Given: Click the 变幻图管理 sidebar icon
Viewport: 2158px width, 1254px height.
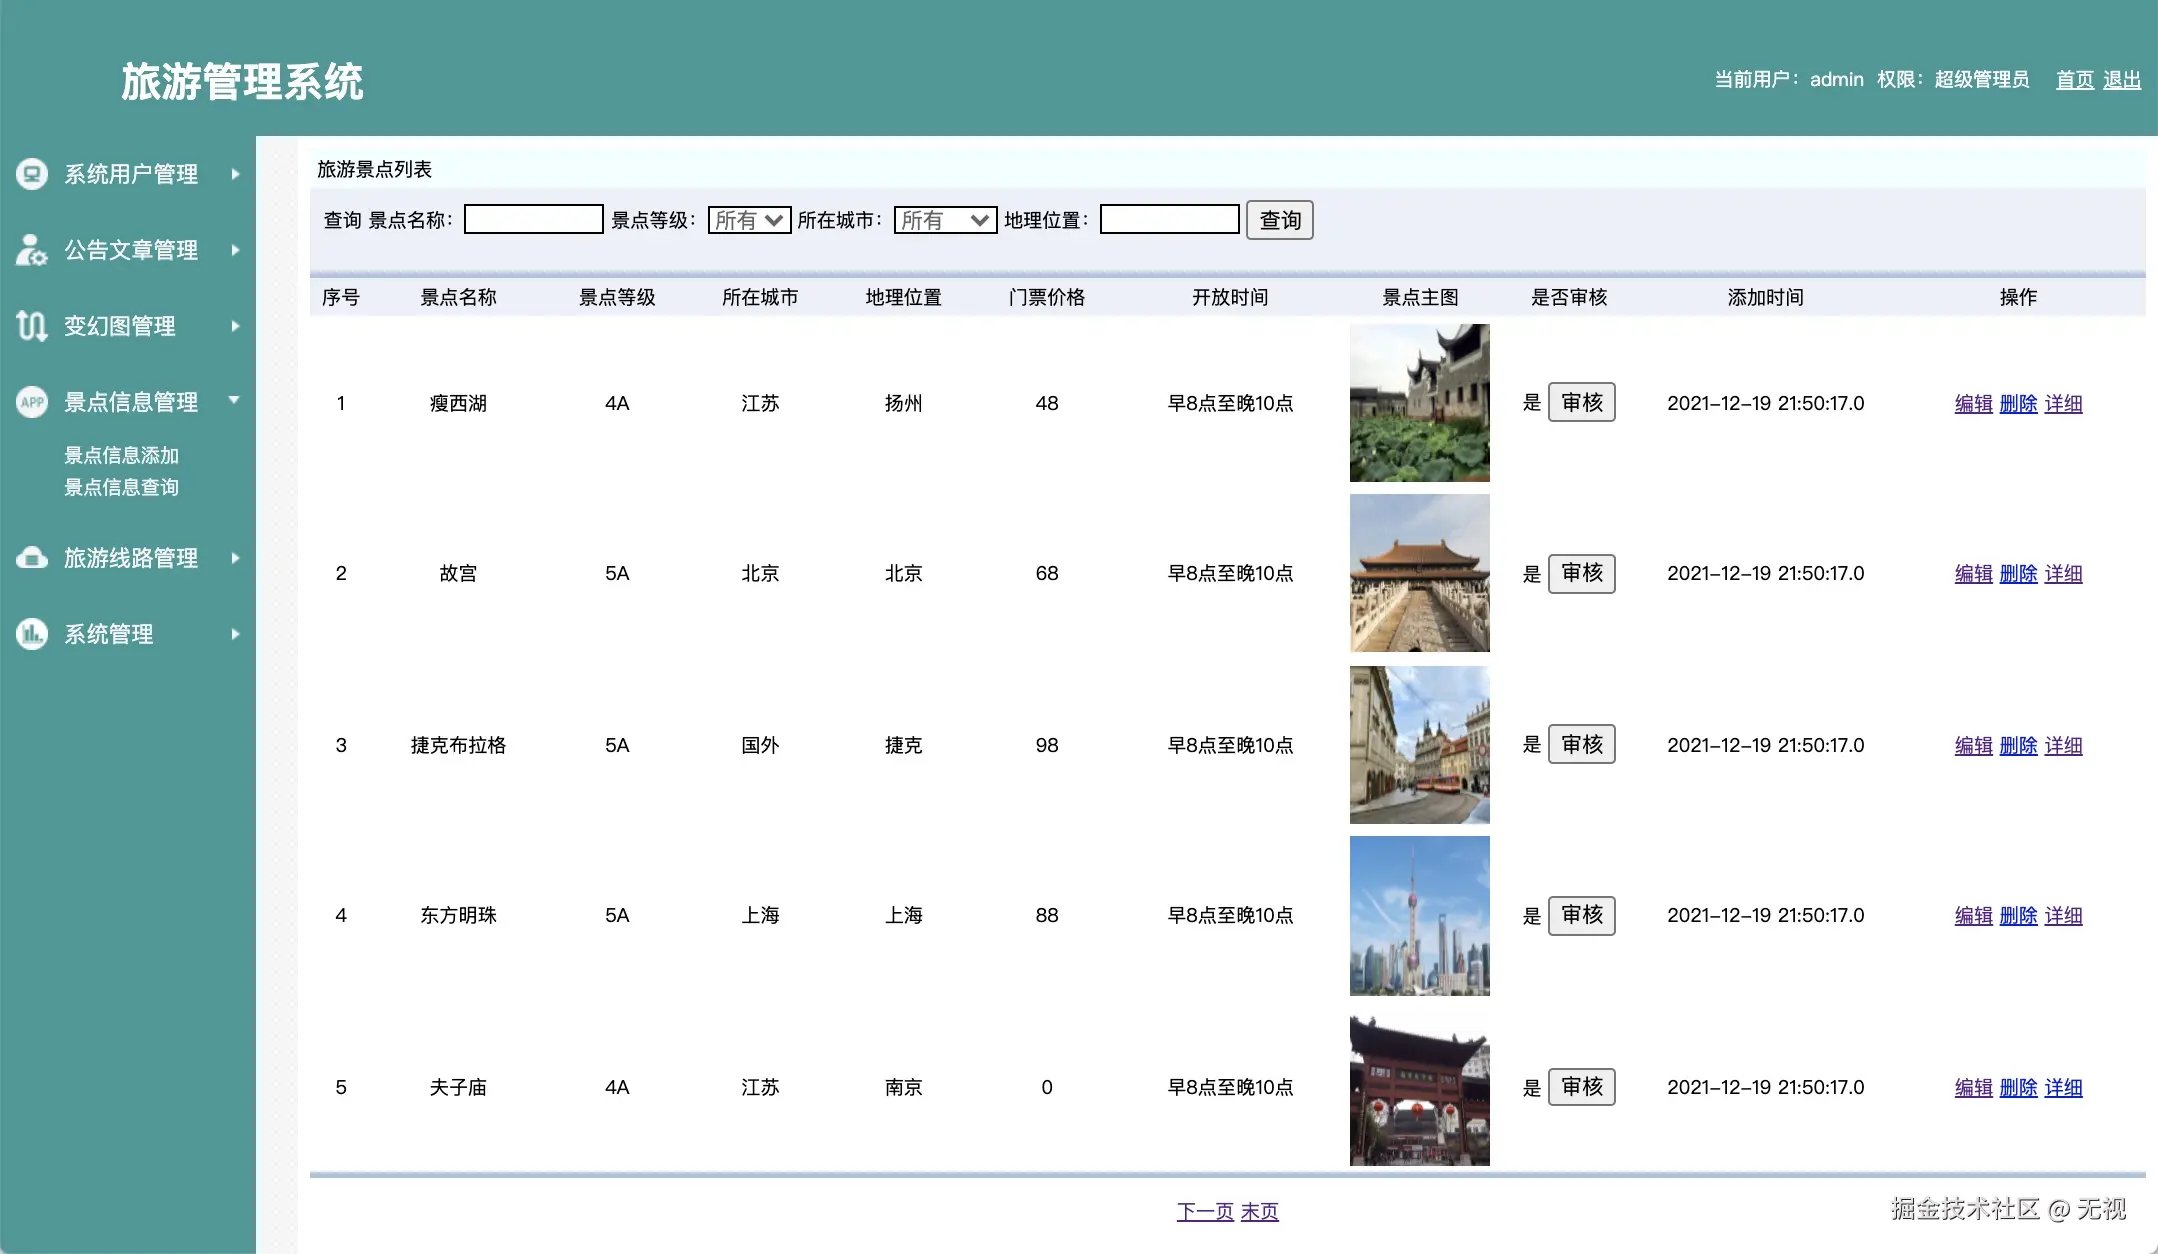Looking at the screenshot, I should click(31, 326).
